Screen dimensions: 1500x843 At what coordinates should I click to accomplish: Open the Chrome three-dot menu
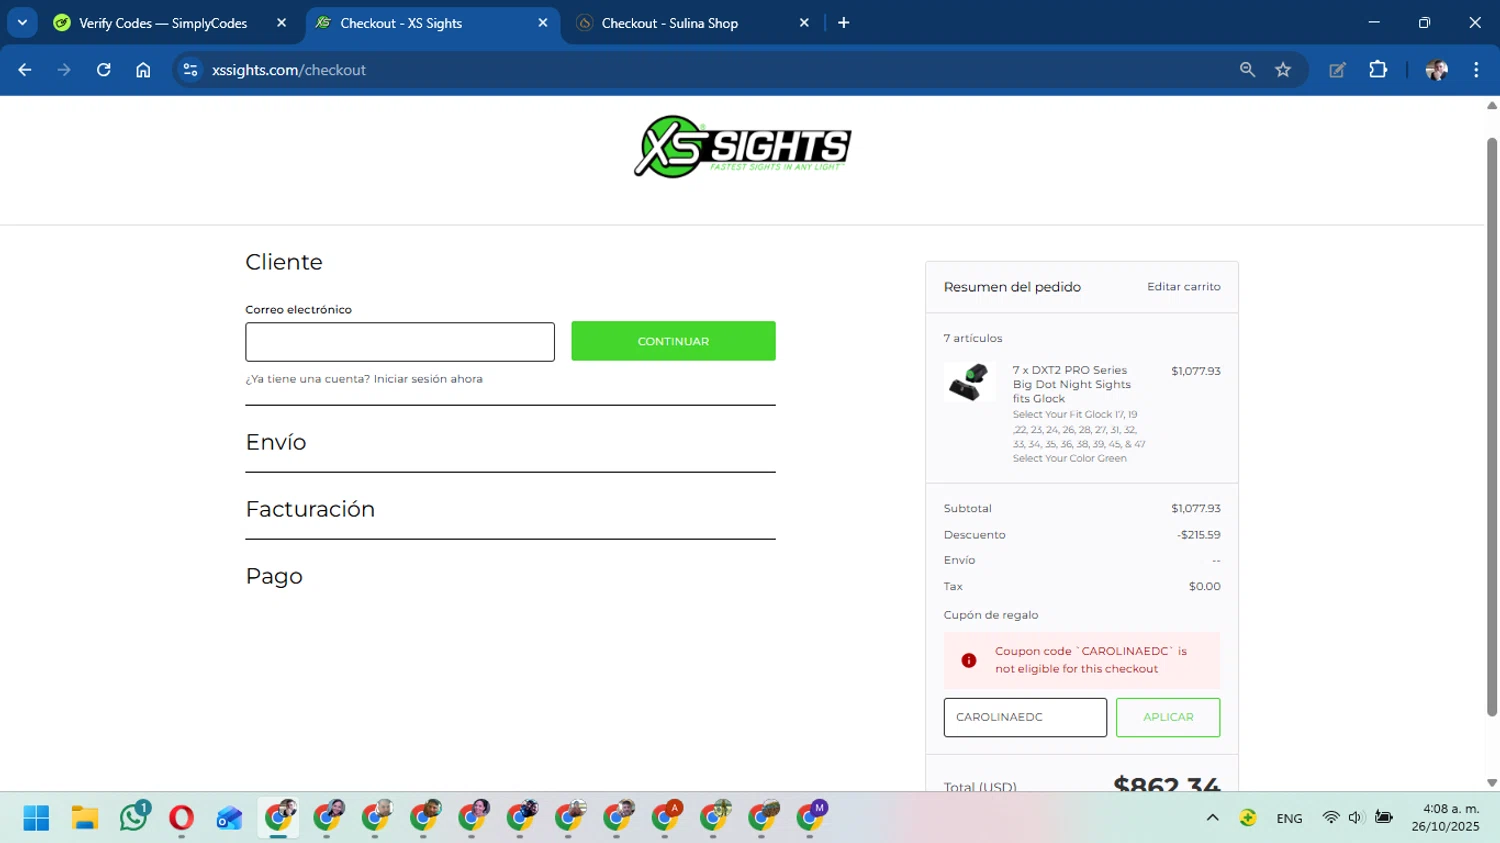(1476, 70)
